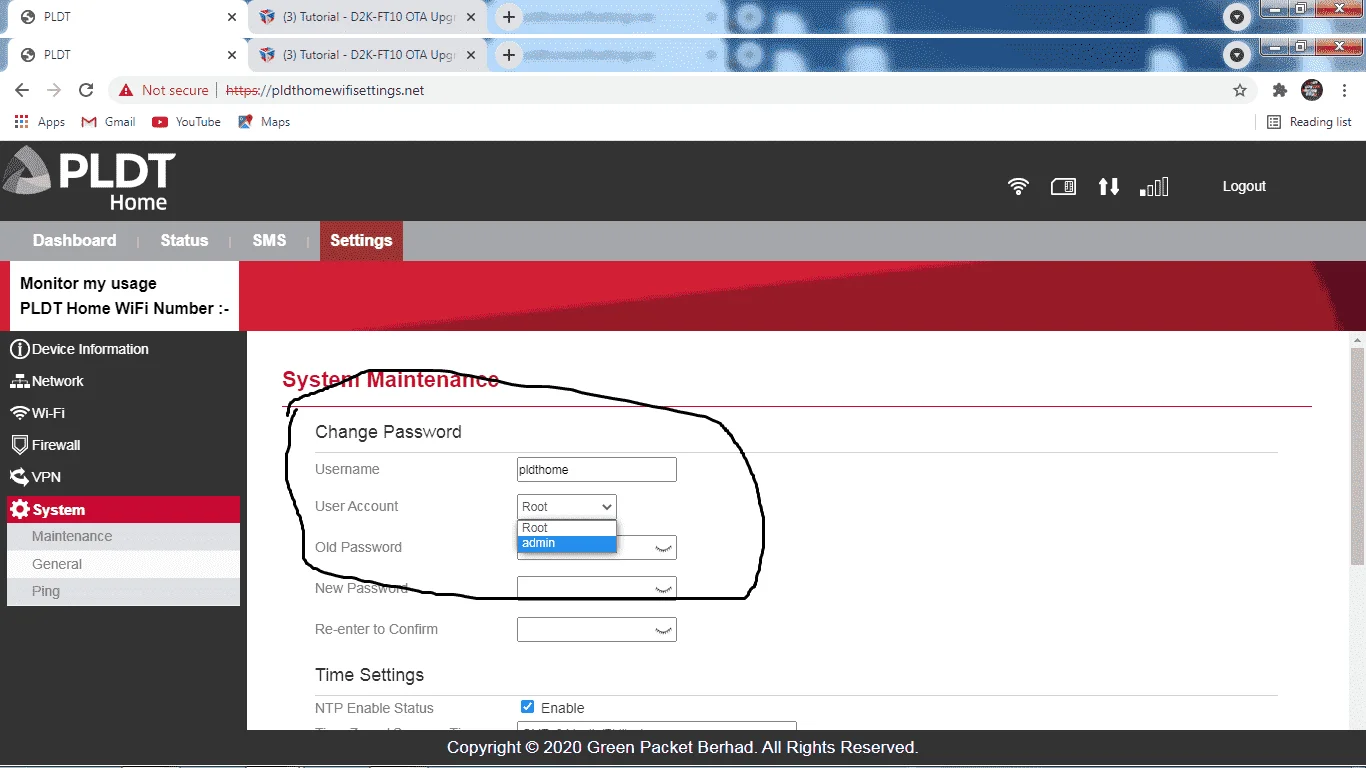
Task: Open the Network sidebar section
Action: click(47, 381)
